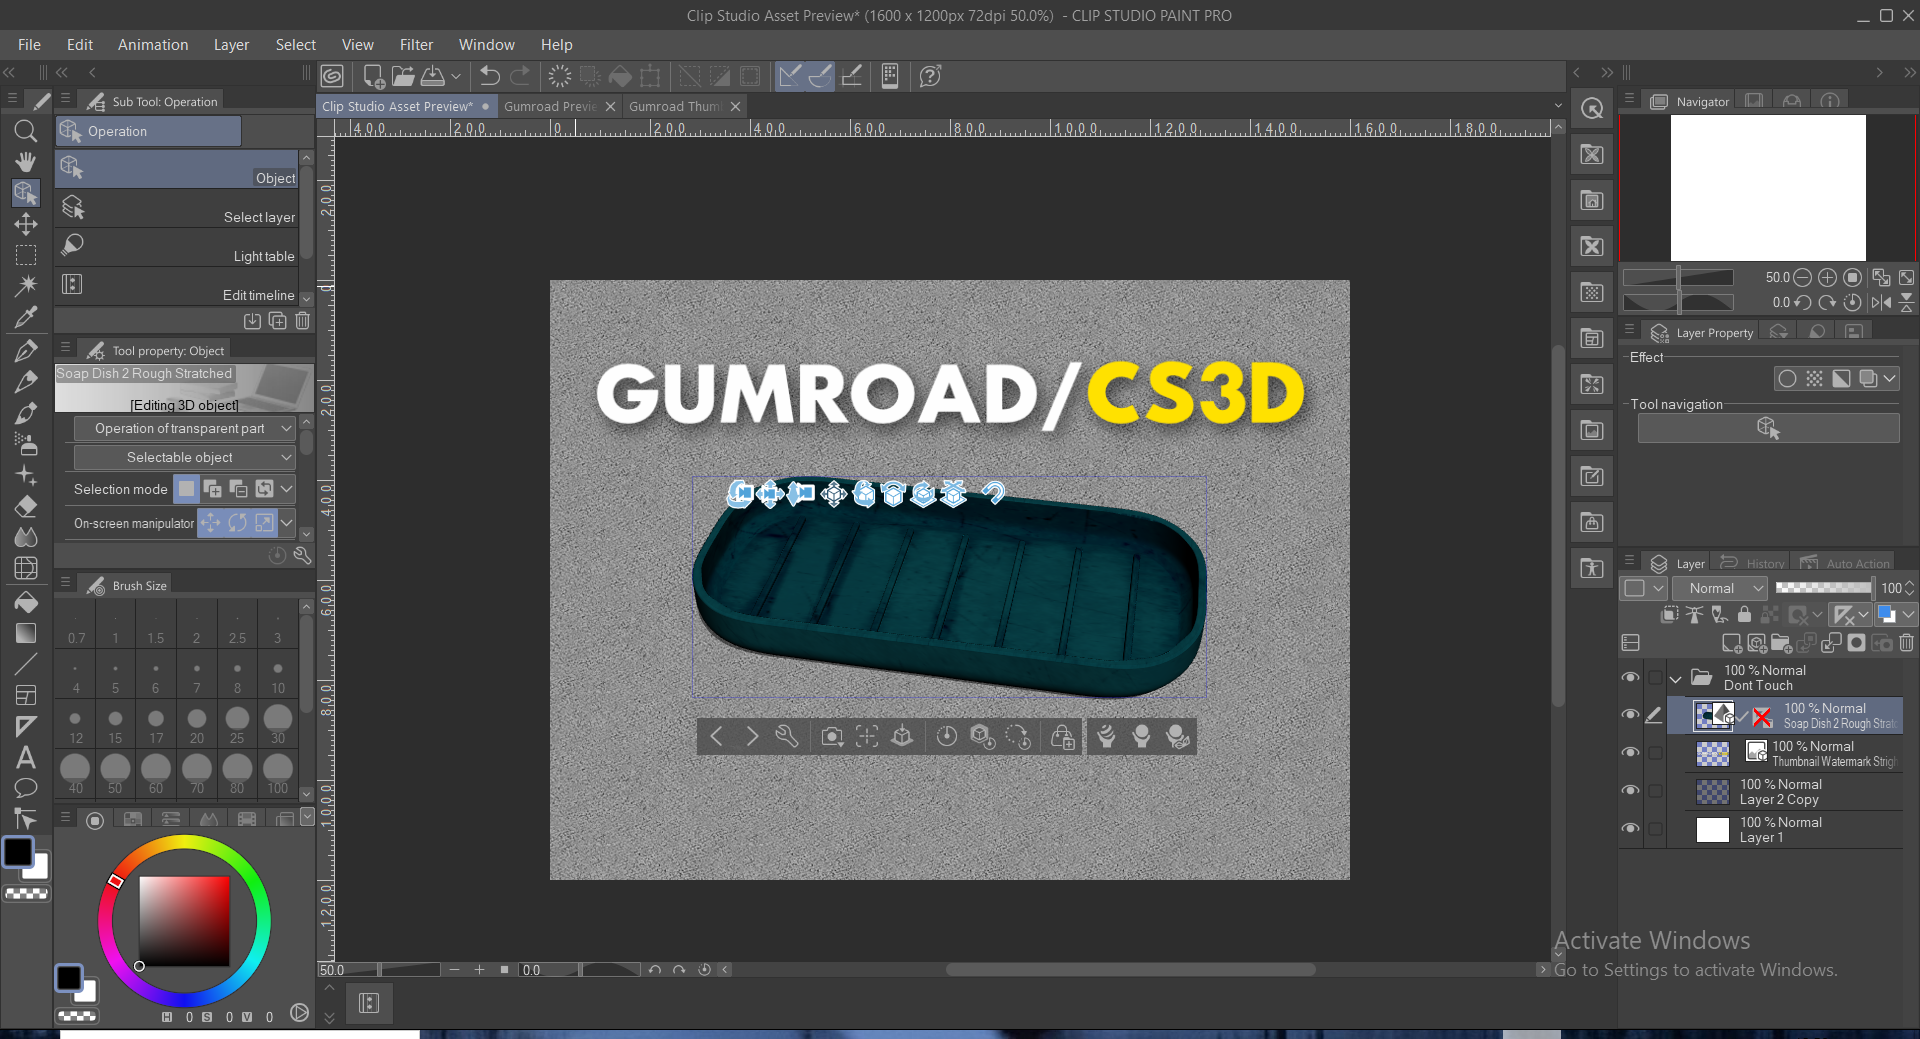This screenshot has height=1039, width=1920.
Task: Select the rectangular Selection area tool
Action: [26, 255]
